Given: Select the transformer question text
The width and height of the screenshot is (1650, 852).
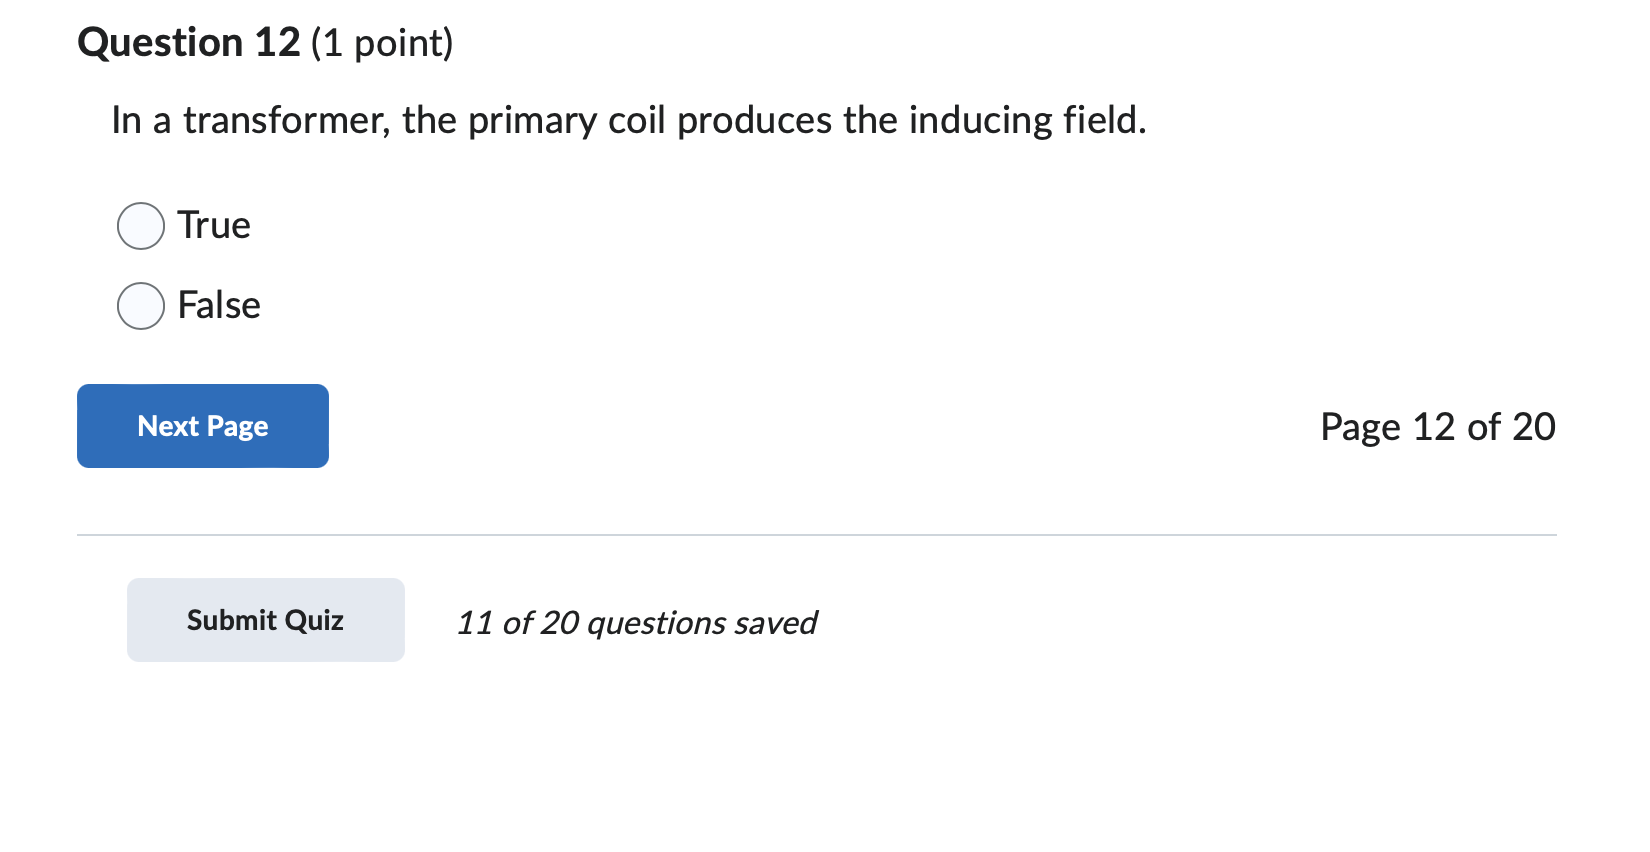Looking at the screenshot, I should pos(629,120).
